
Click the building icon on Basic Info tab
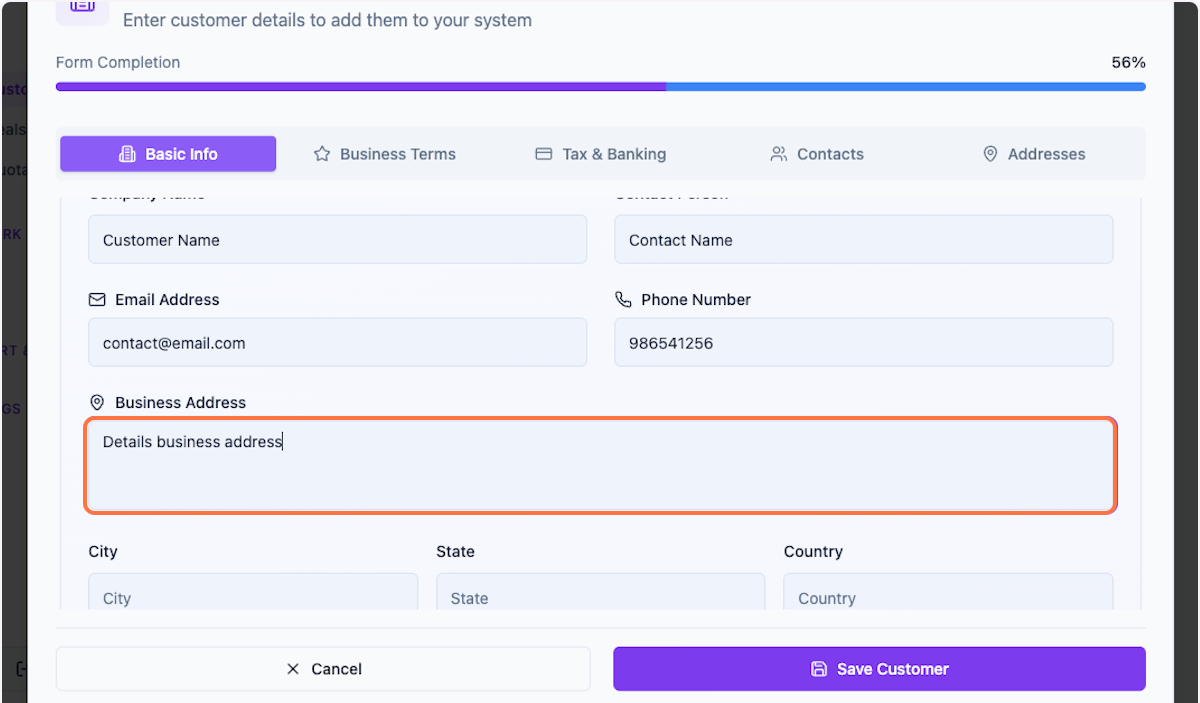point(127,153)
